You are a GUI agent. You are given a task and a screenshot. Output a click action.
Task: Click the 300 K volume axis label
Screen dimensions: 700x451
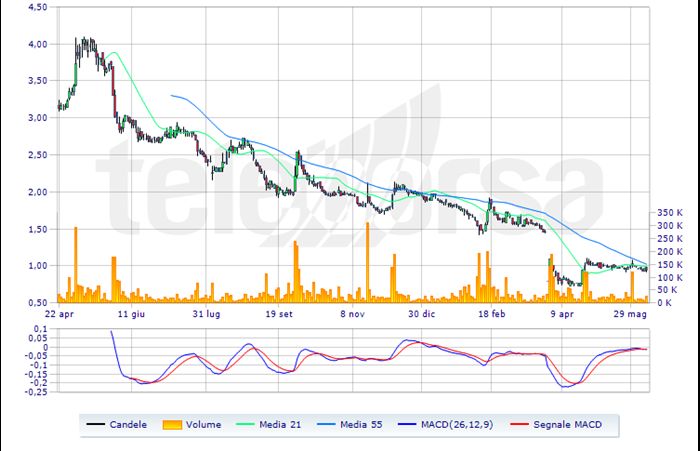tap(670, 226)
